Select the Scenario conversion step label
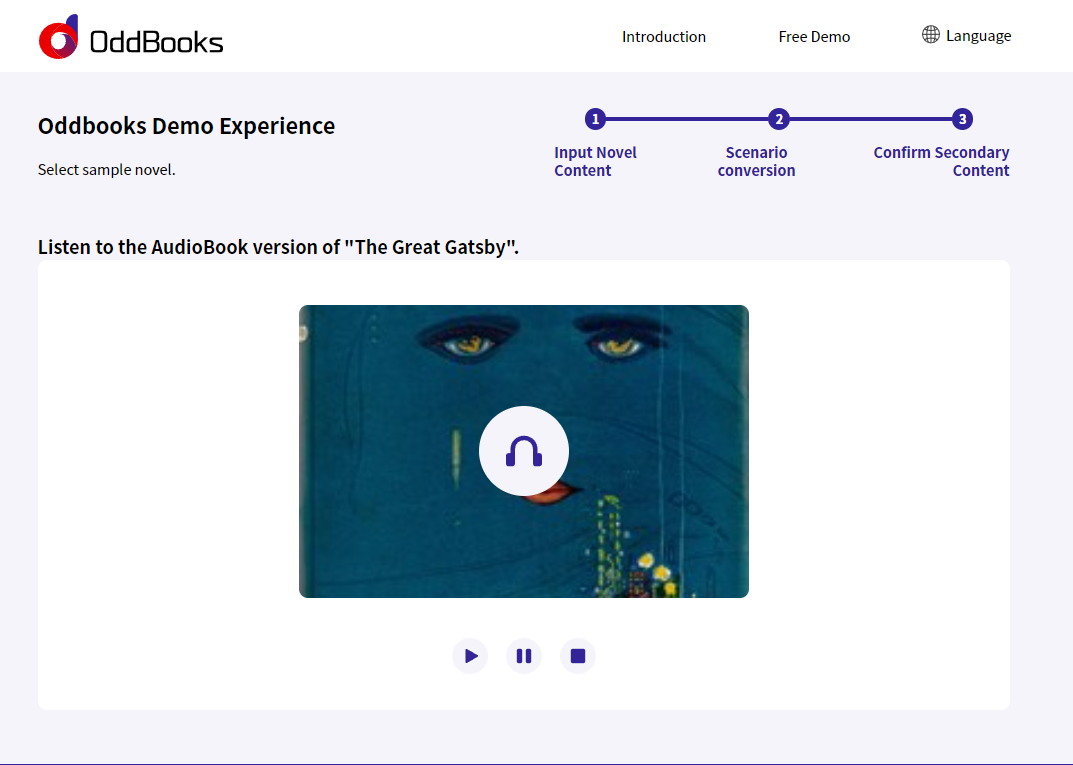The height and width of the screenshot is (765, 1073). tap(756, 161)
